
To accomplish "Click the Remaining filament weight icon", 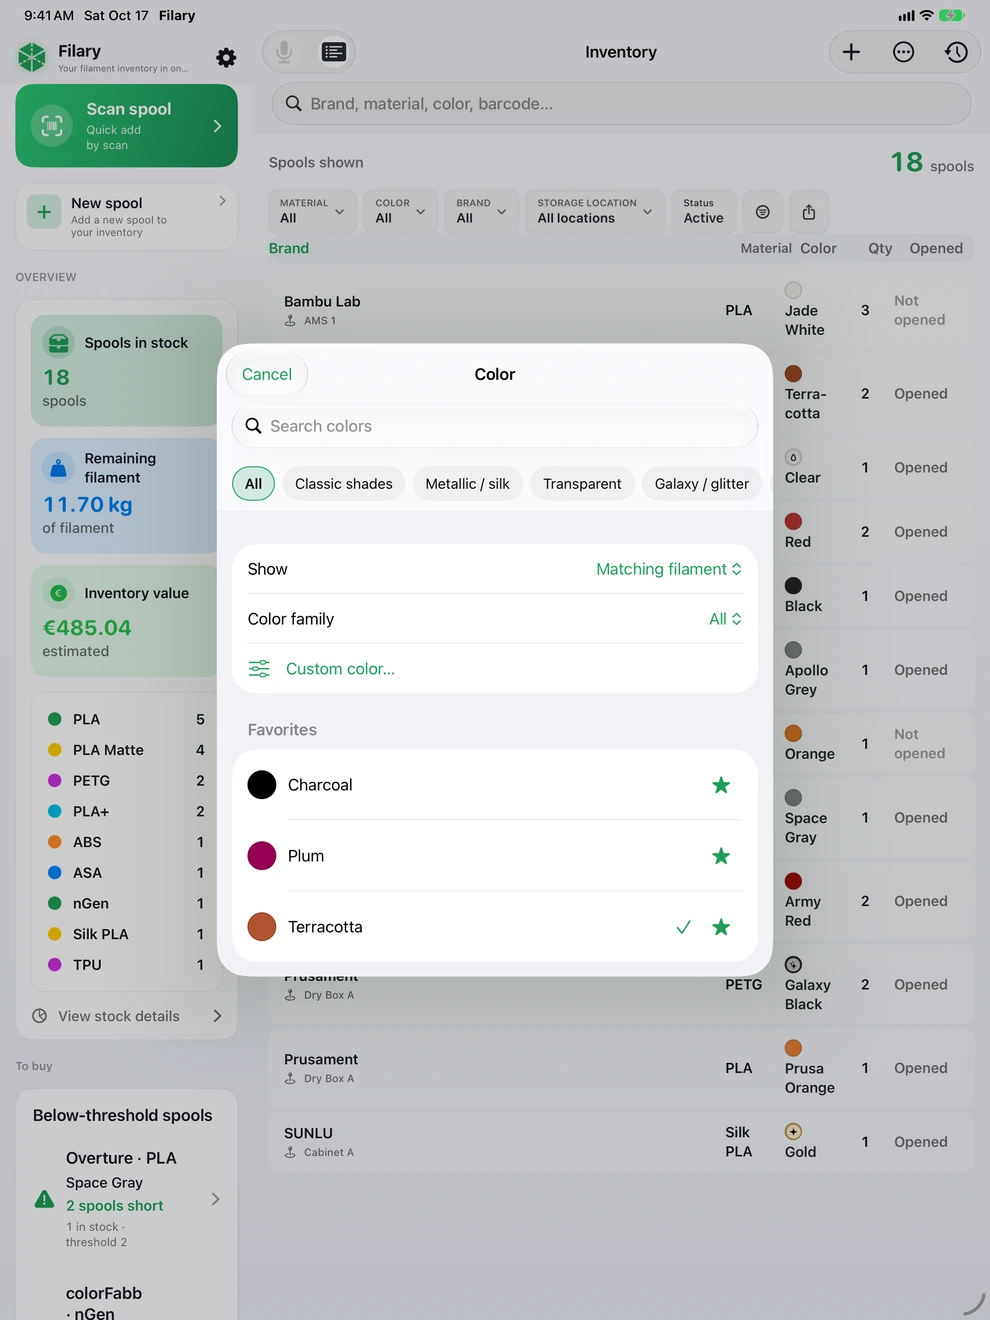I will coord(59,467).
